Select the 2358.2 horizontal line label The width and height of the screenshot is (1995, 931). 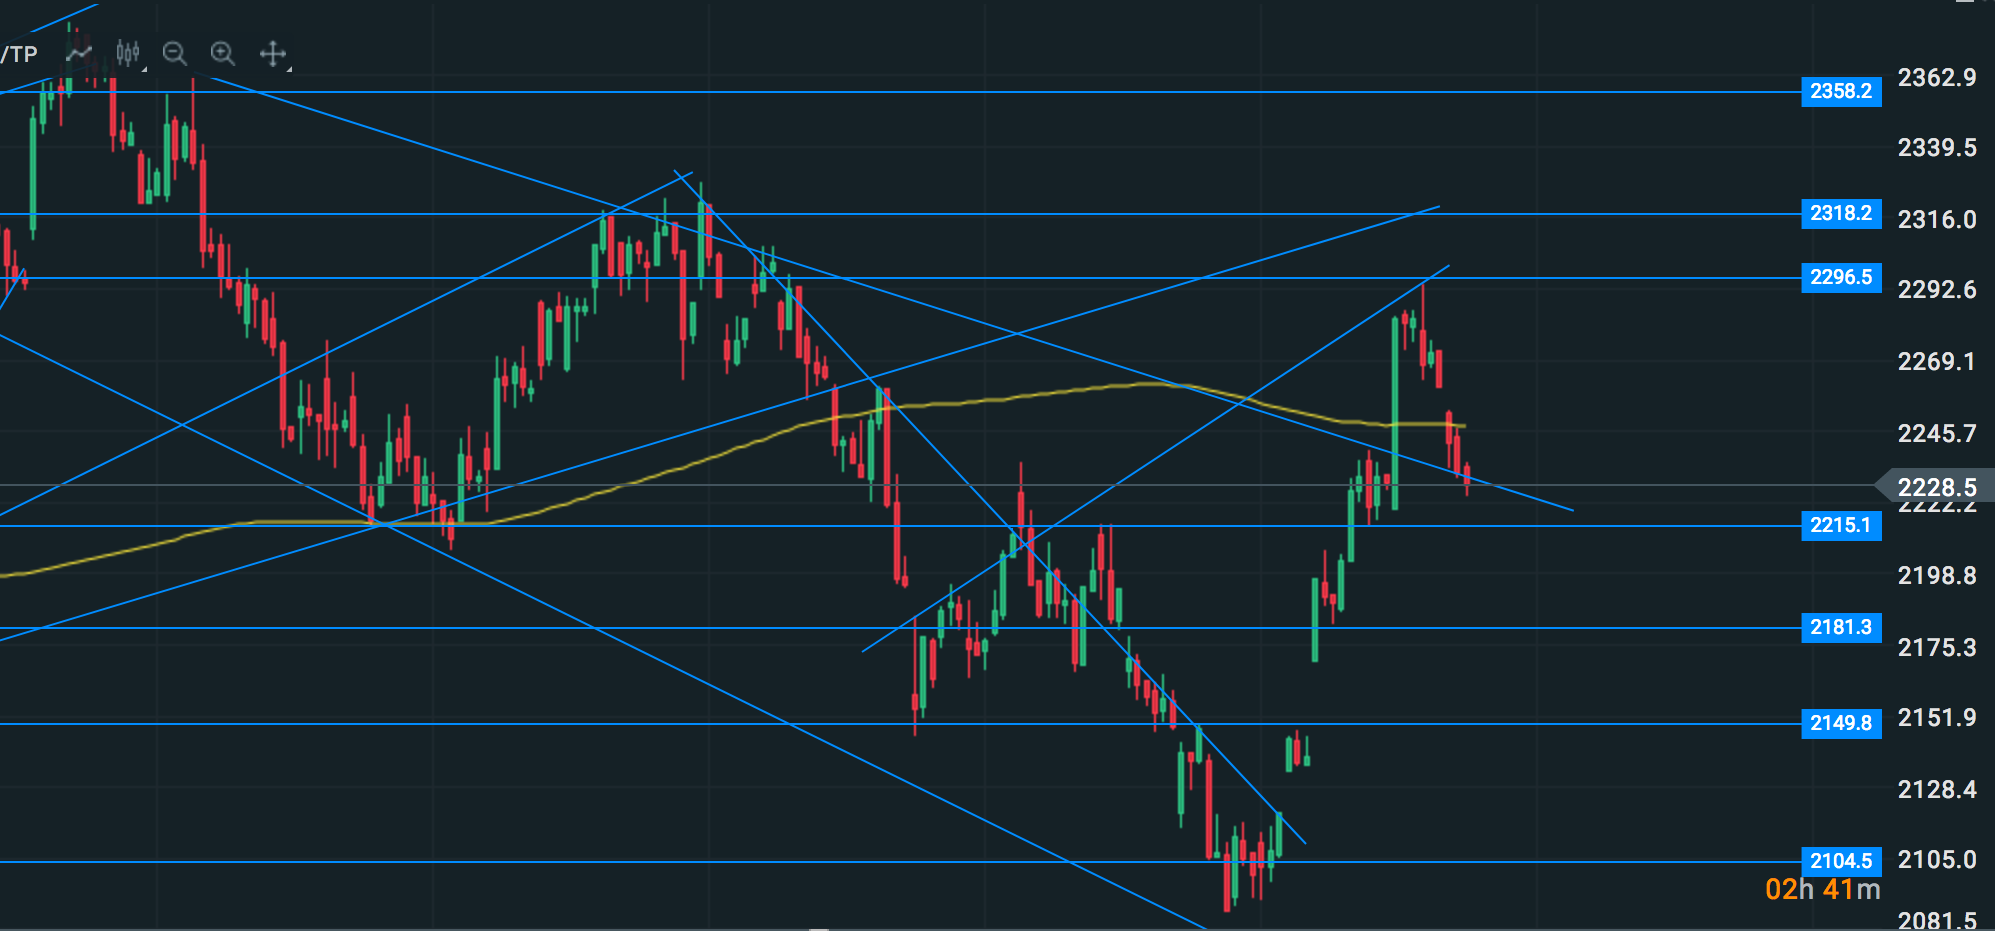click(x=1841, y=91)
